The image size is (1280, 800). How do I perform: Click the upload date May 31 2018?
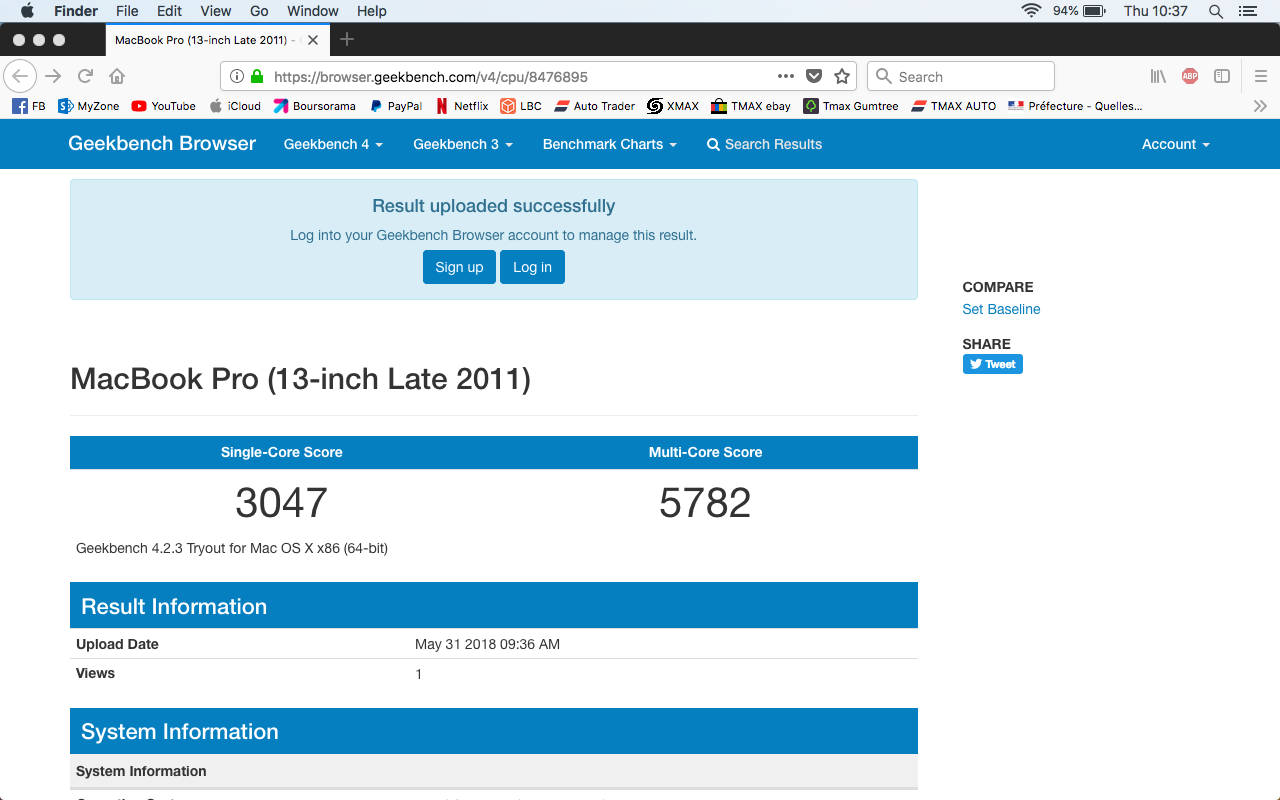[x=487, y=644]
